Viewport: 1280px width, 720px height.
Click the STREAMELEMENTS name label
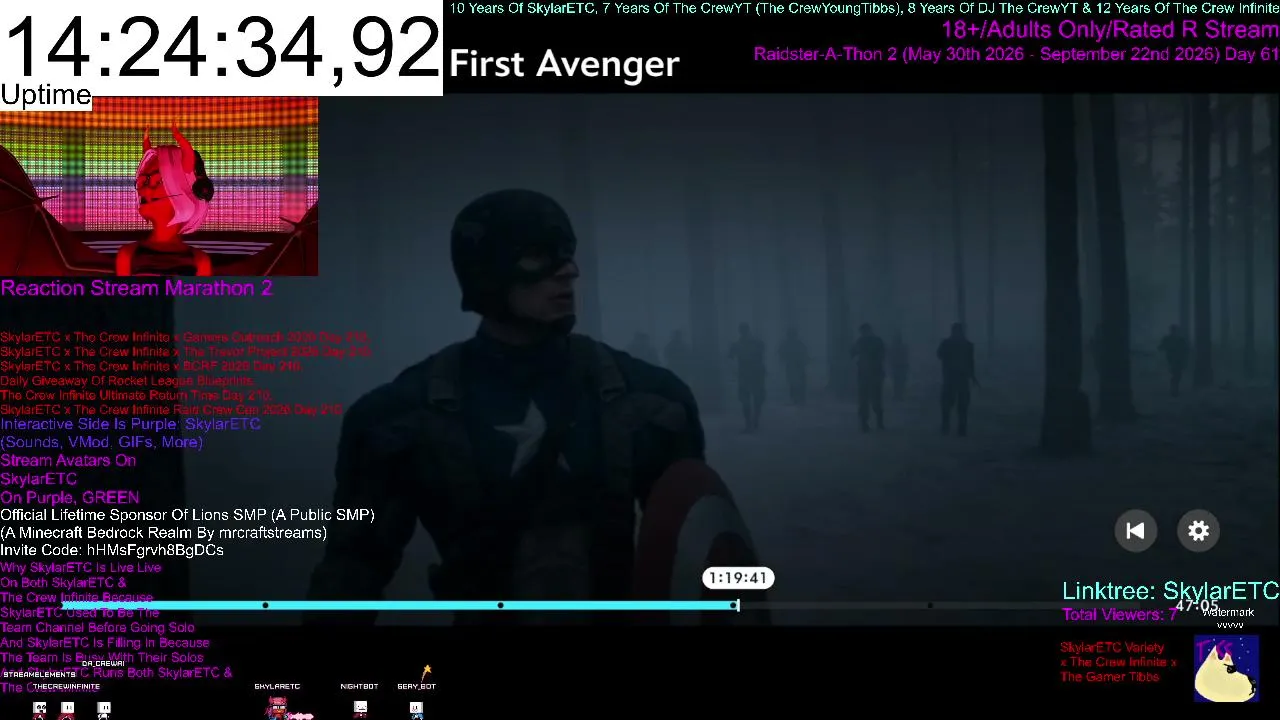[x=39, y=675]
